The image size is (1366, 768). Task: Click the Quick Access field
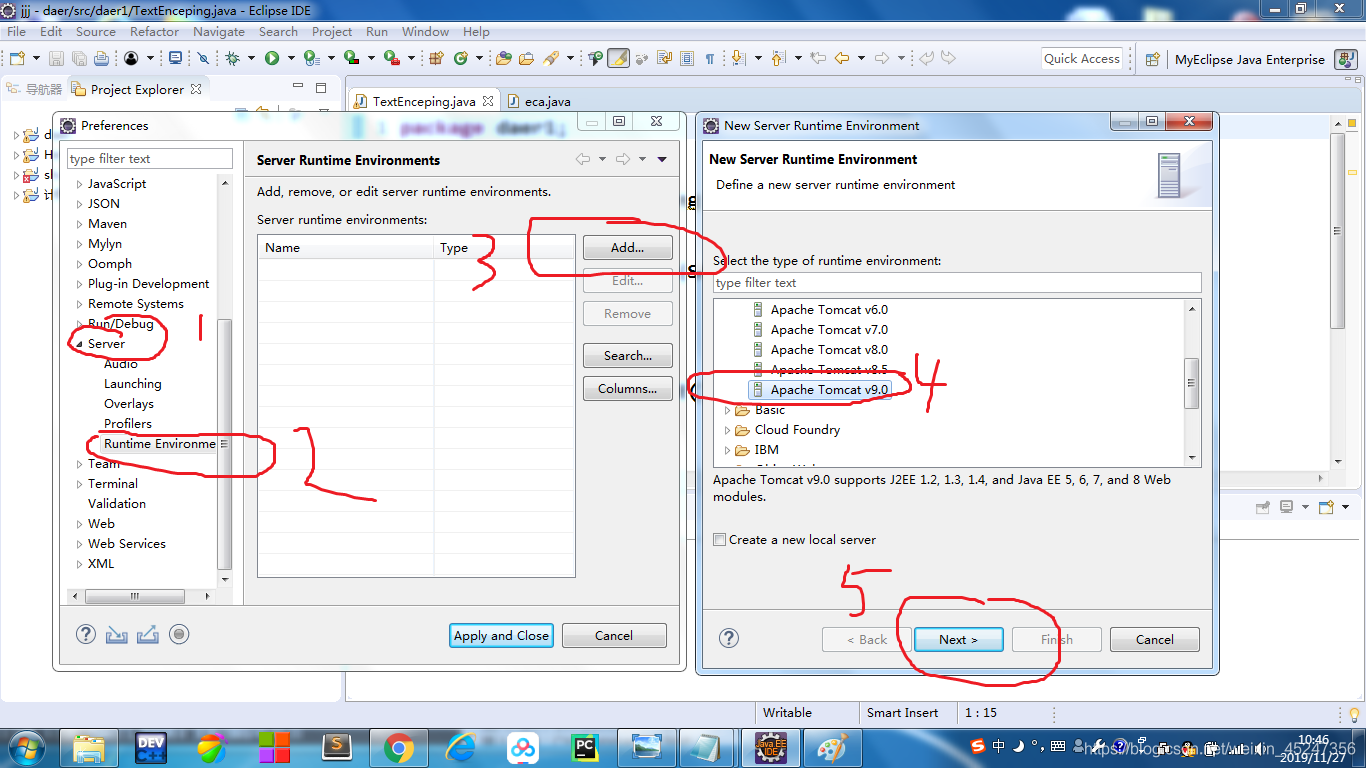pyautogui.click(x=1082, y=59)
